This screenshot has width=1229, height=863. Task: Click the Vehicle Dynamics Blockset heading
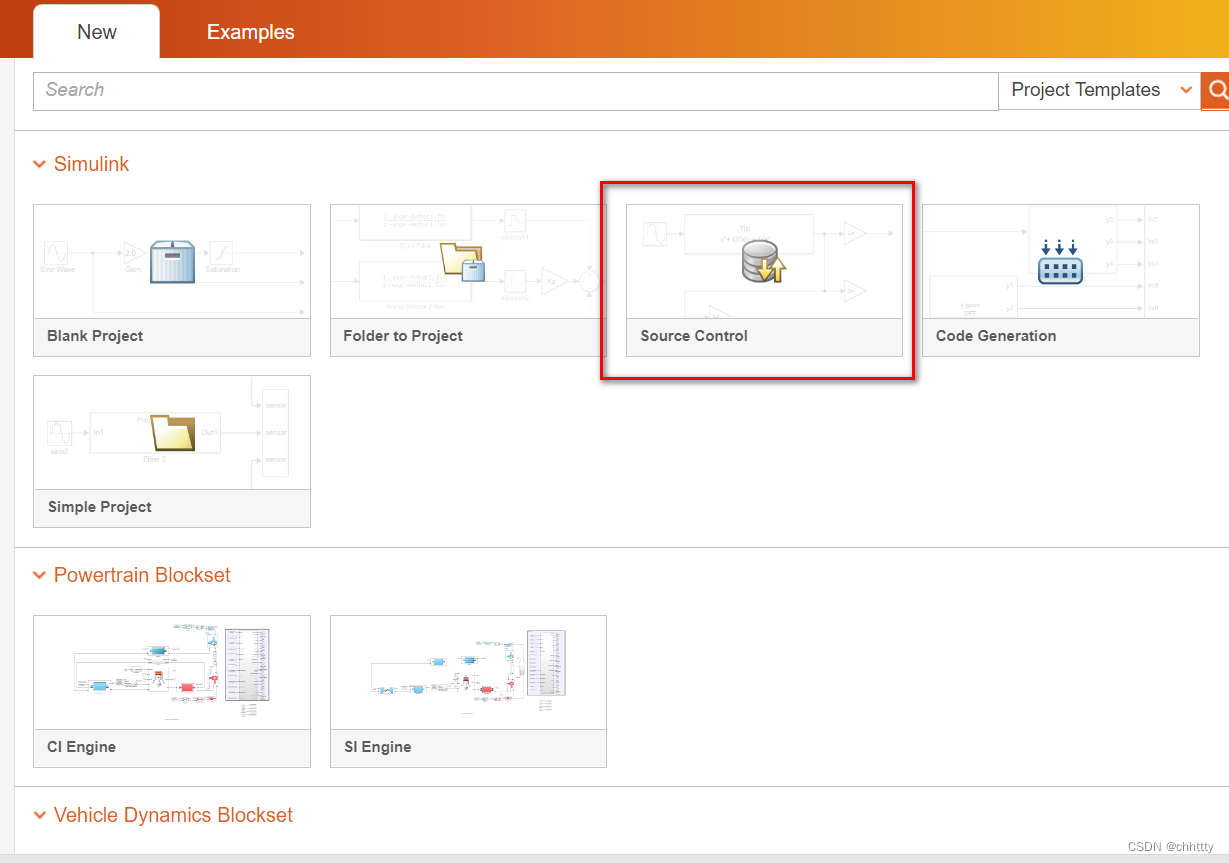(x=173, y=815)
